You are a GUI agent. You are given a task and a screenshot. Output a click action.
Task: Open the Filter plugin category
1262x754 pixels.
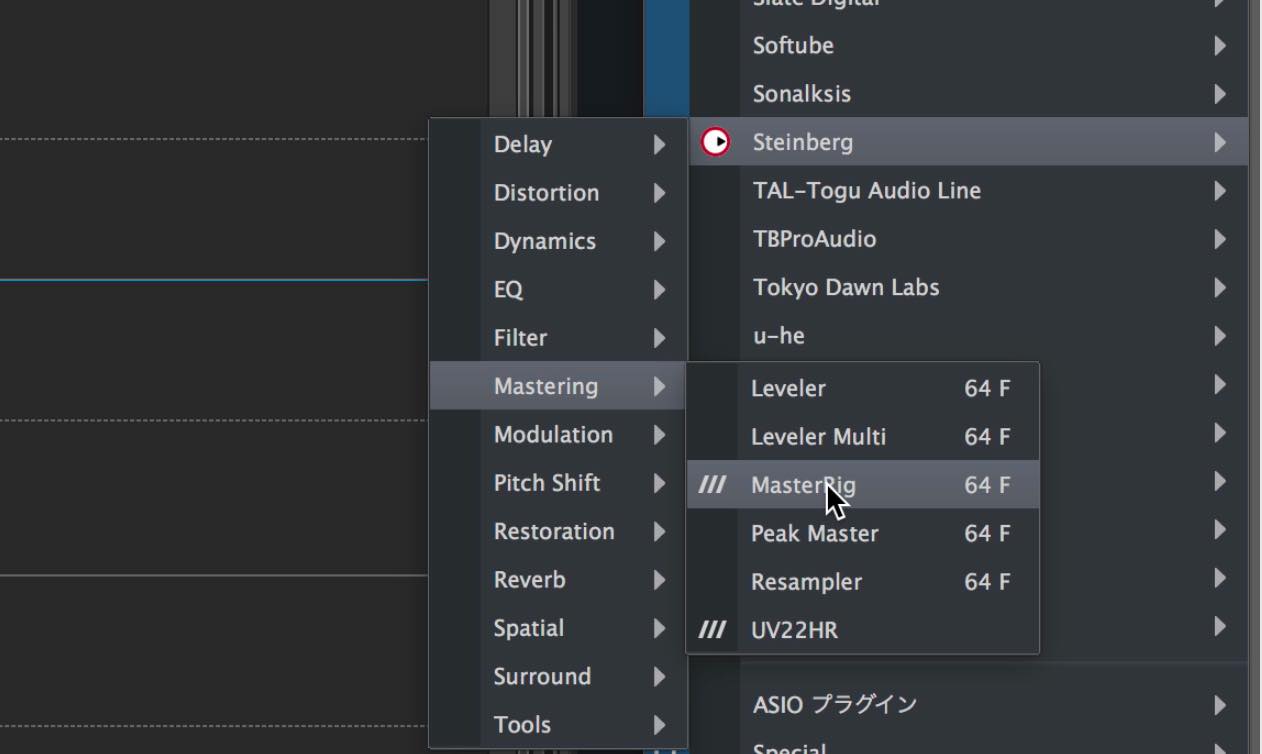click(558, 338)
